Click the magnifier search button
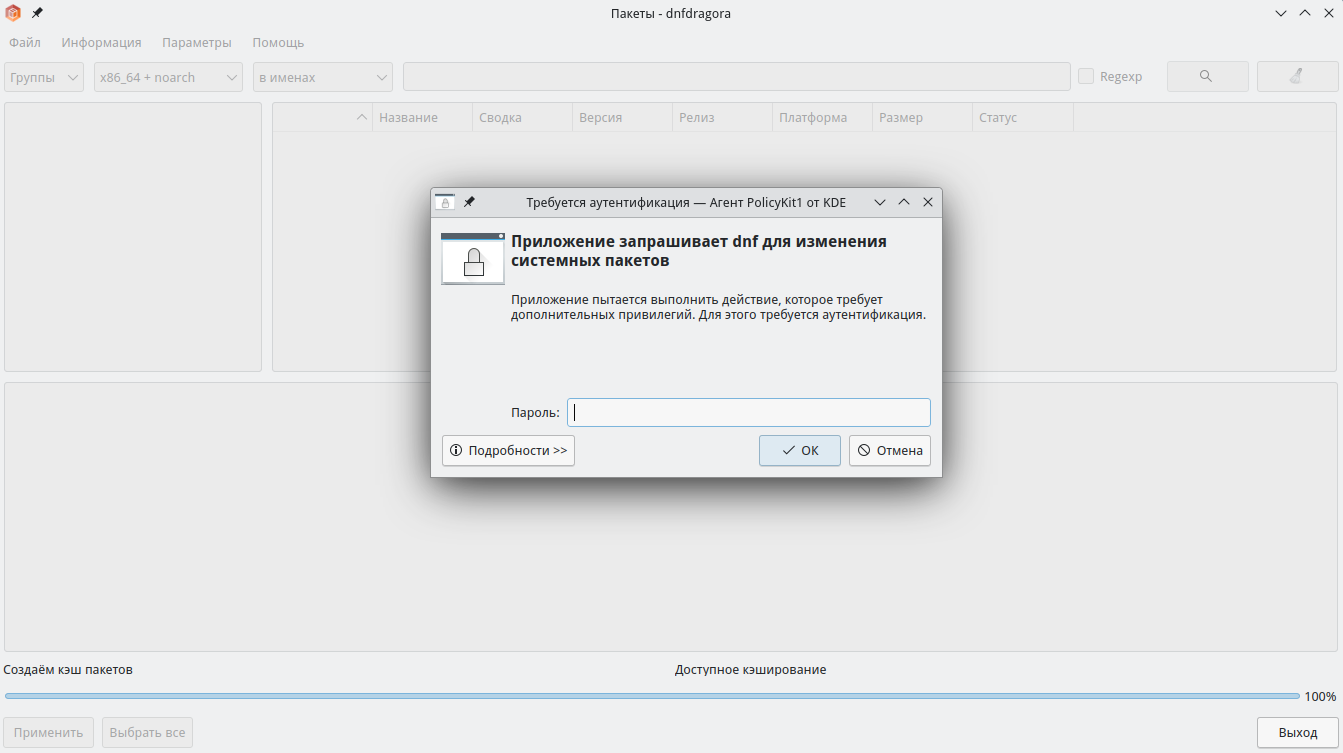This screenshot has height=753, width=1343. point(1207,77)
